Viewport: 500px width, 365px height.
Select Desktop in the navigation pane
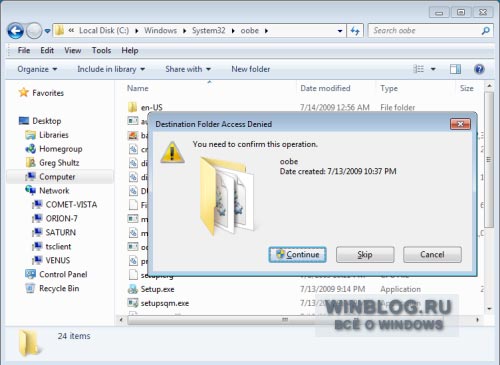[x=47, y=121]
